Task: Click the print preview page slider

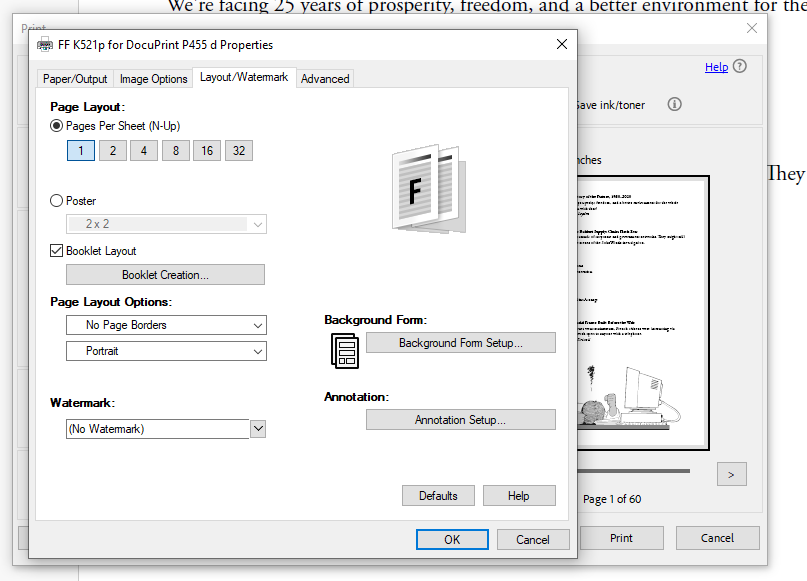Action: click(634, 471)
